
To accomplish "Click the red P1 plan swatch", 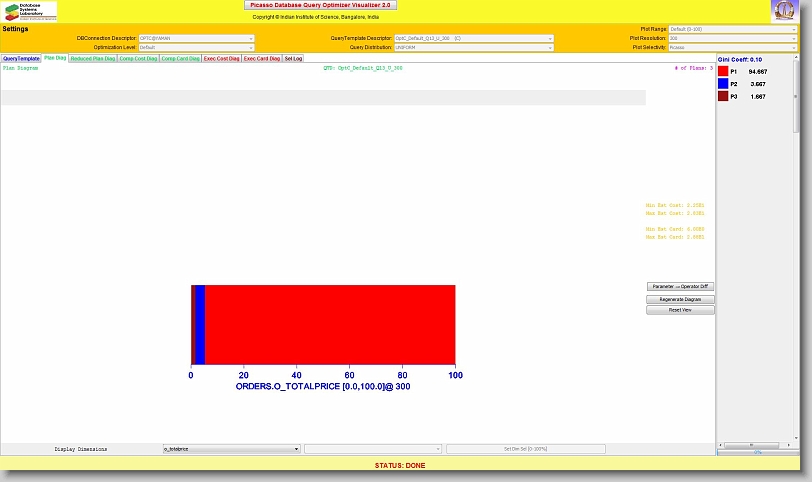I will (x=723, y=72).
